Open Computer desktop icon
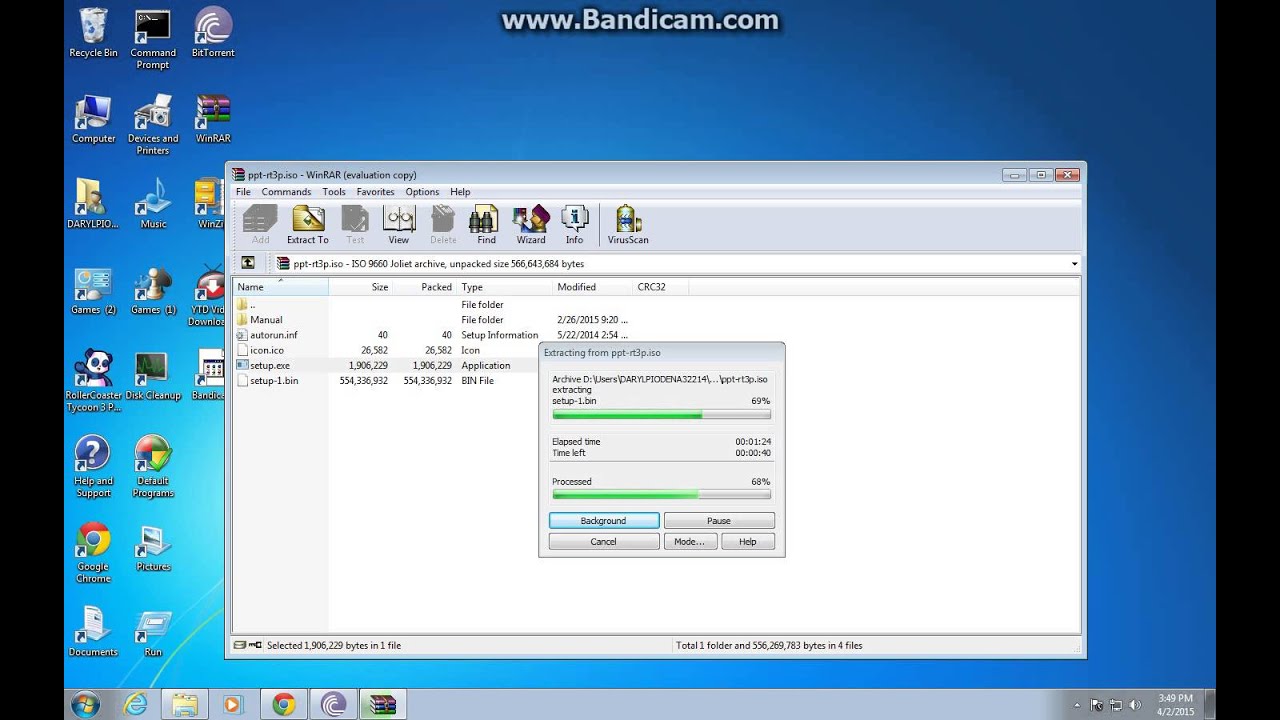Image resolution: width=1280 pixels, height=720 pixels. coord(93,119)
